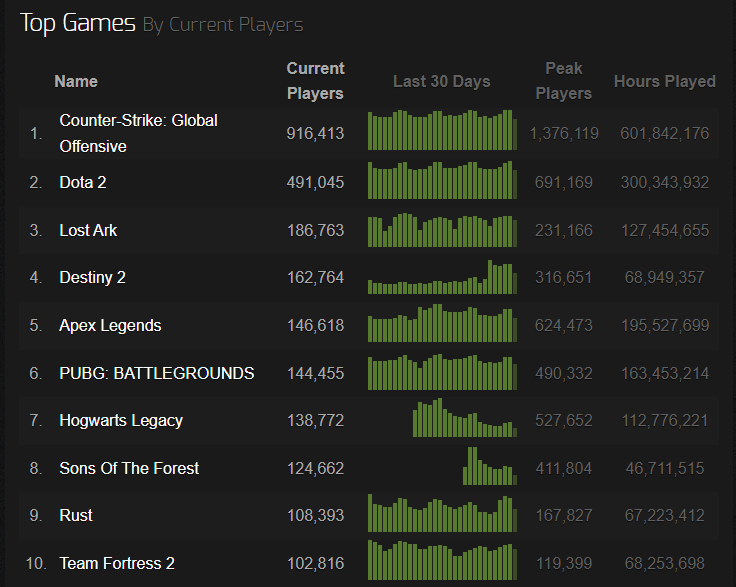Screen dimensions: 736x587
Task: Click the Hours Played column header
Action: point(665,81)
